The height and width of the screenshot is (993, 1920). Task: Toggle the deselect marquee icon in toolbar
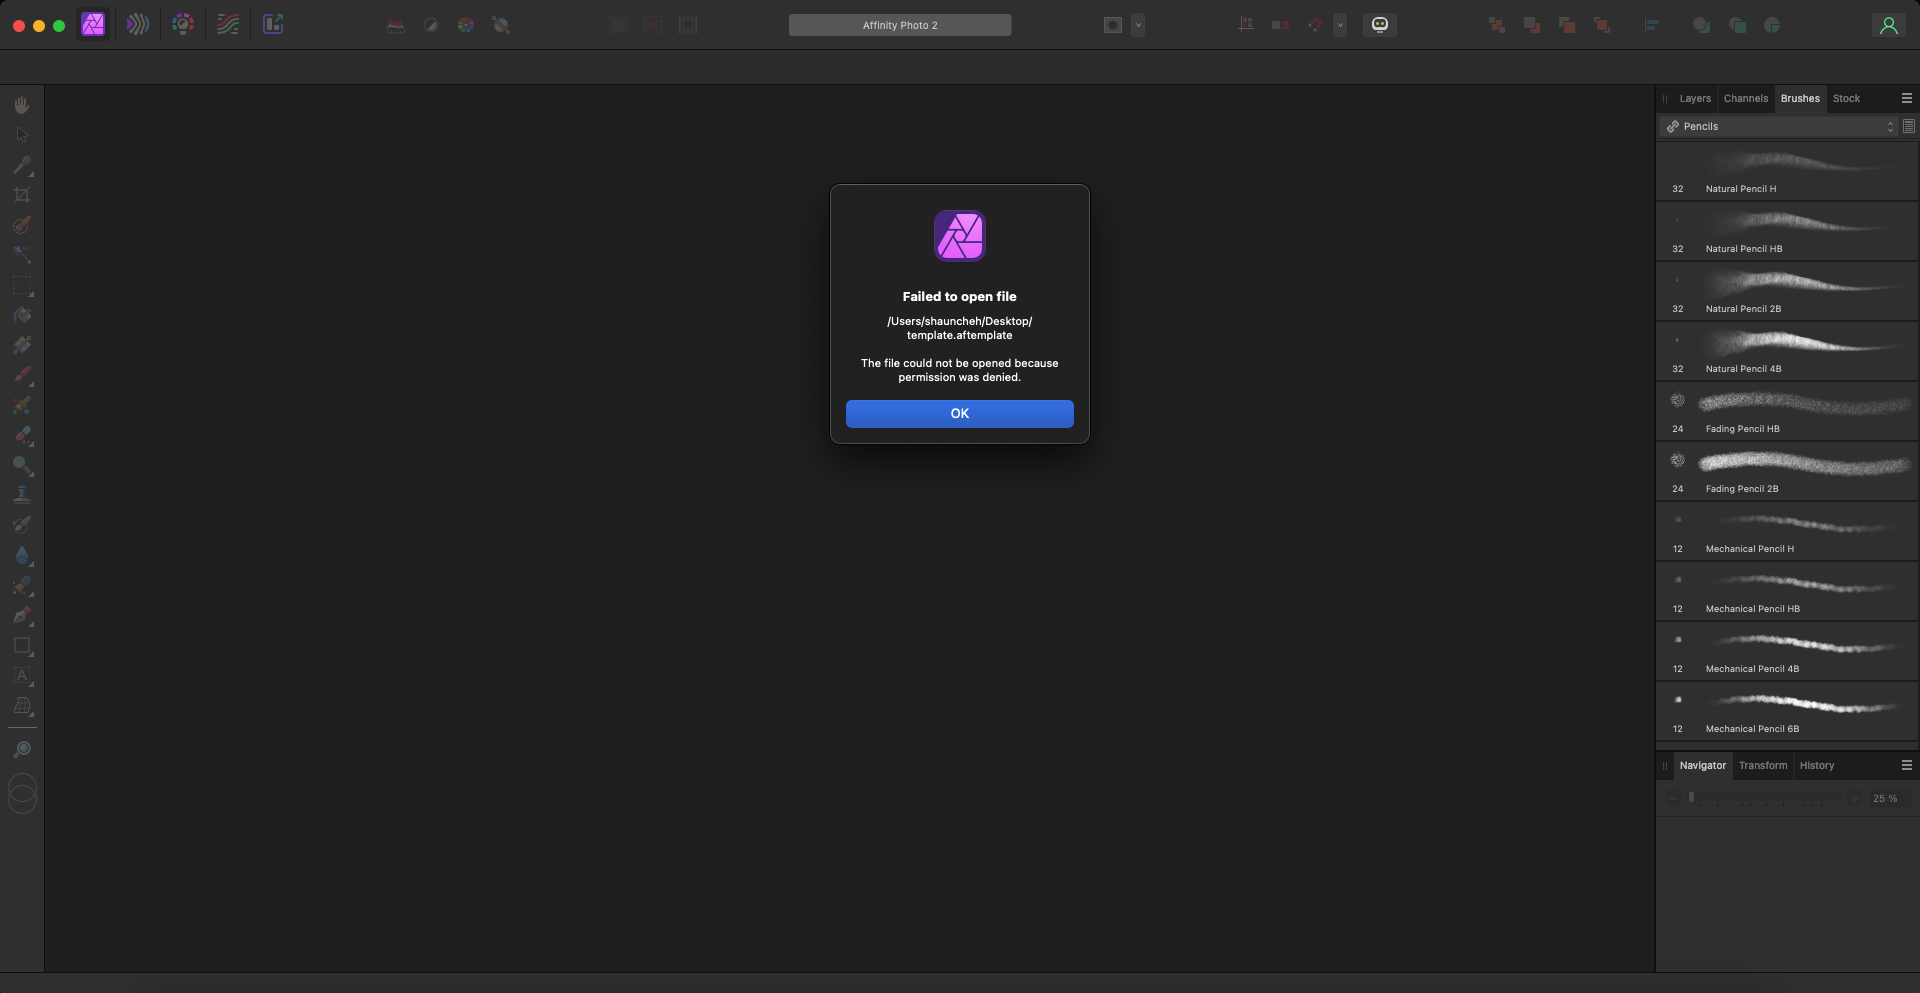point(653,25)
